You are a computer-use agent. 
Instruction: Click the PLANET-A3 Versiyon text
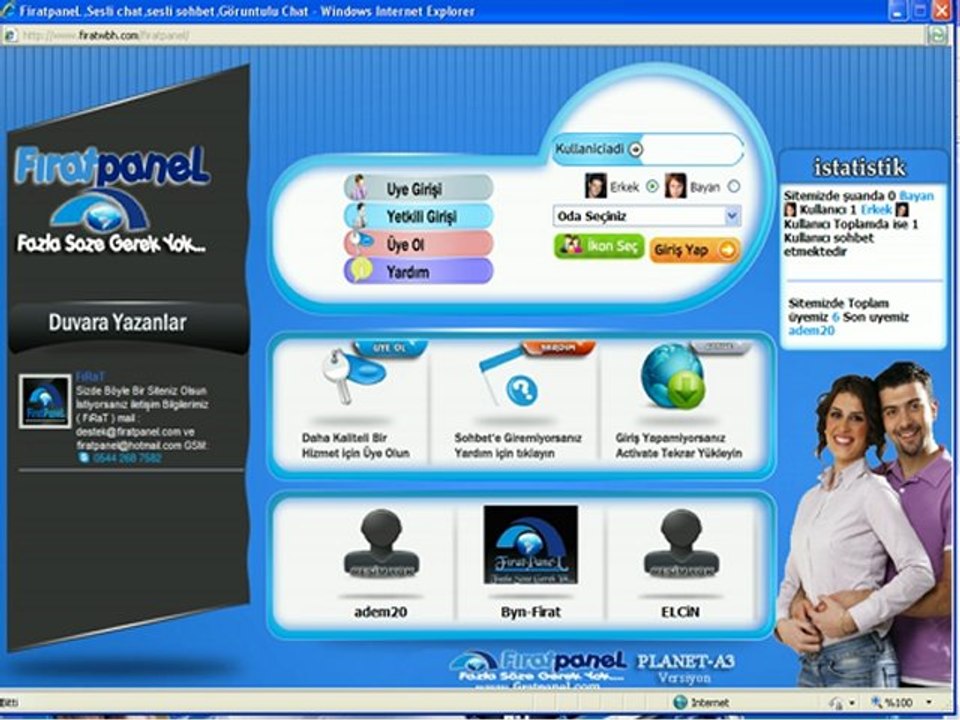click(685, 669)
